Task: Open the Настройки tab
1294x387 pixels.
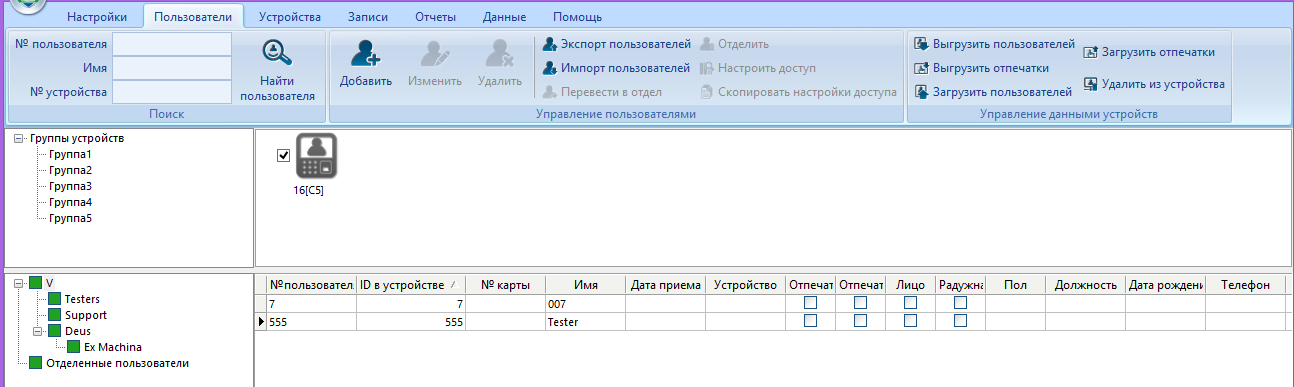Action: coord(97,17)
